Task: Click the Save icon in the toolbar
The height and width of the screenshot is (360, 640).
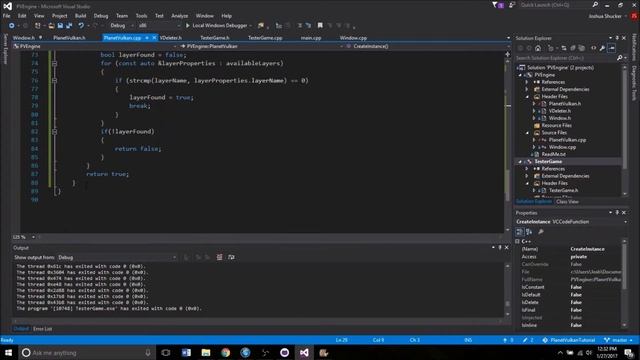Action: (x=60, y=26)
